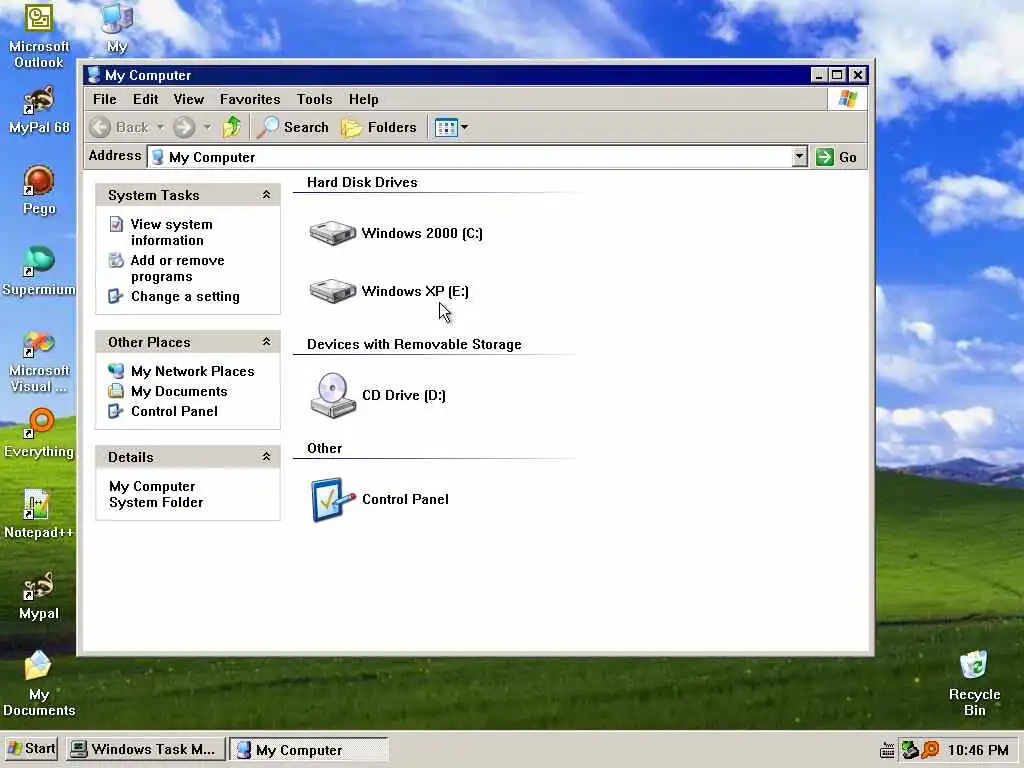Click the Go button beside address bar
Image resolution: width=1024 pixels, height=768 pixels.
pos(837,157)
